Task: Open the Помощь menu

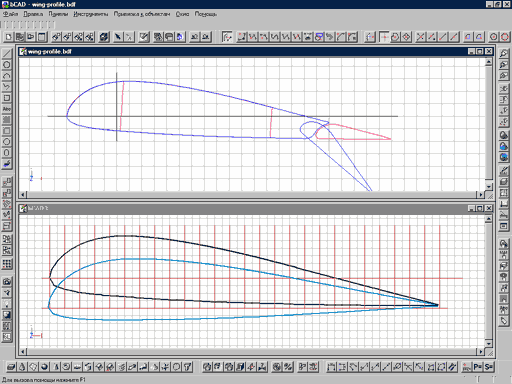Action: [206, 14]
